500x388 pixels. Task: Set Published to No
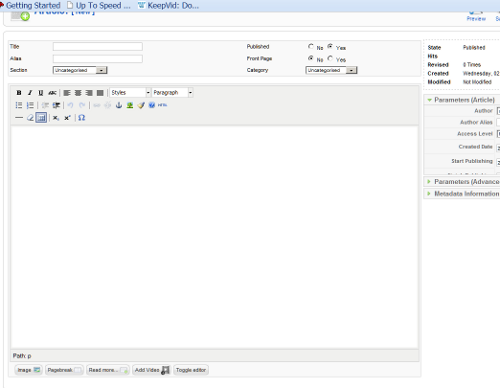(311, 46)
